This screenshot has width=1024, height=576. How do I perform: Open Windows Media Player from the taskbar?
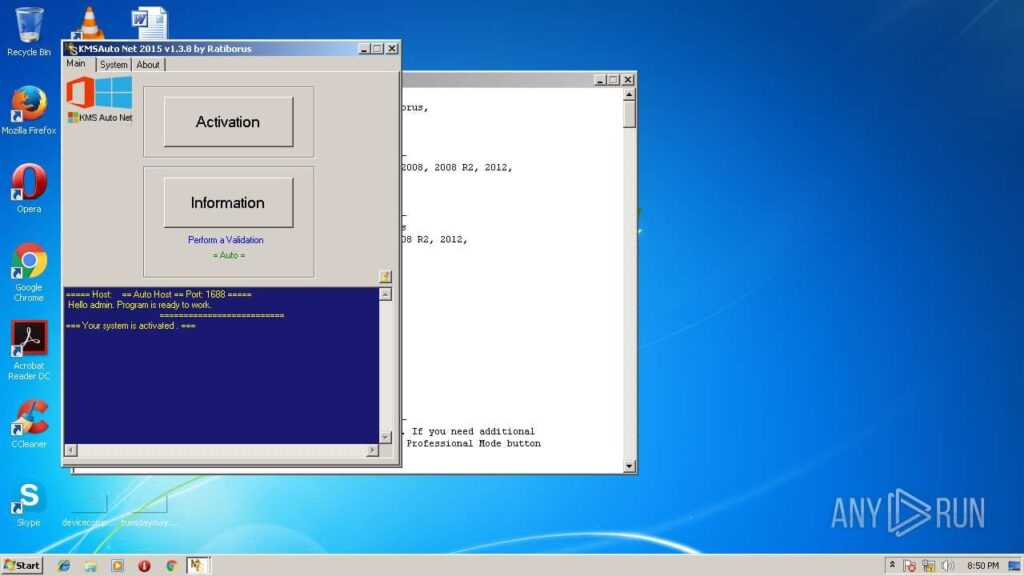117,566
